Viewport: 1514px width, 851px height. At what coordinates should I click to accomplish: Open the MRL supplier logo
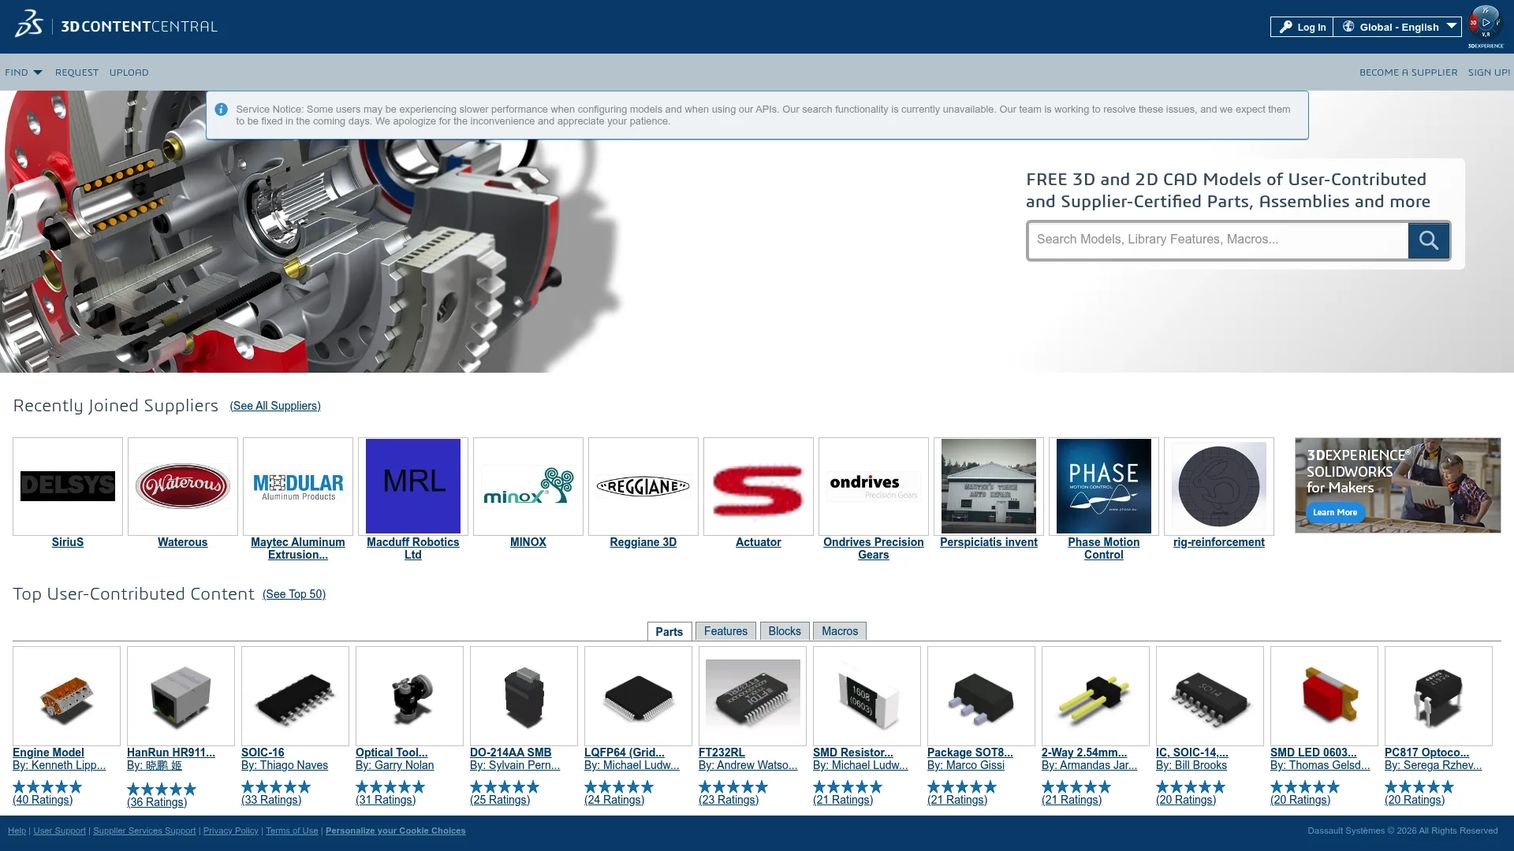(x=413, y=486)
